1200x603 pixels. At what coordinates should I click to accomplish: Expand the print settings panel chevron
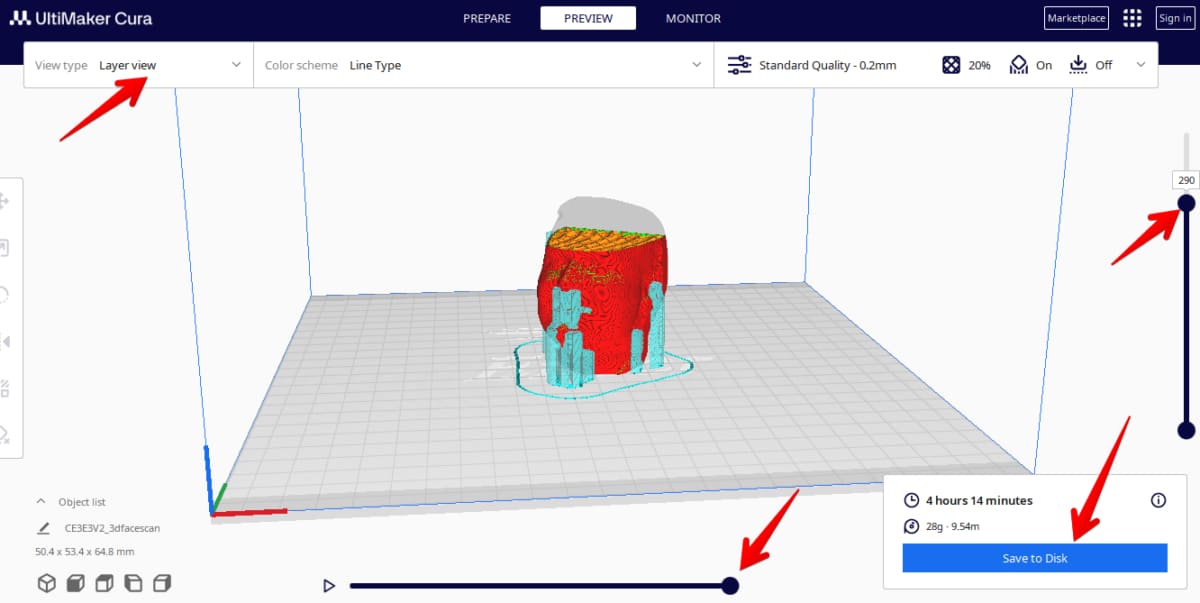point(1141,65)
